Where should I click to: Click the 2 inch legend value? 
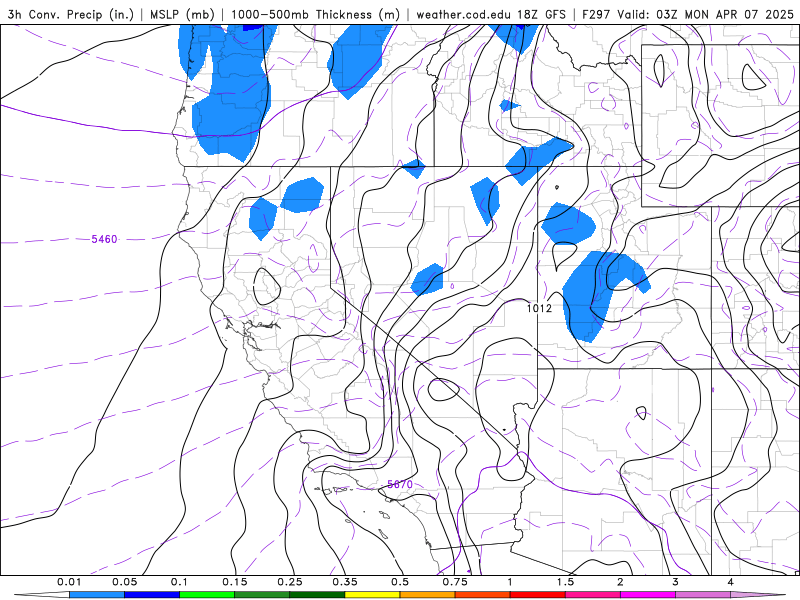click(620, 582)
